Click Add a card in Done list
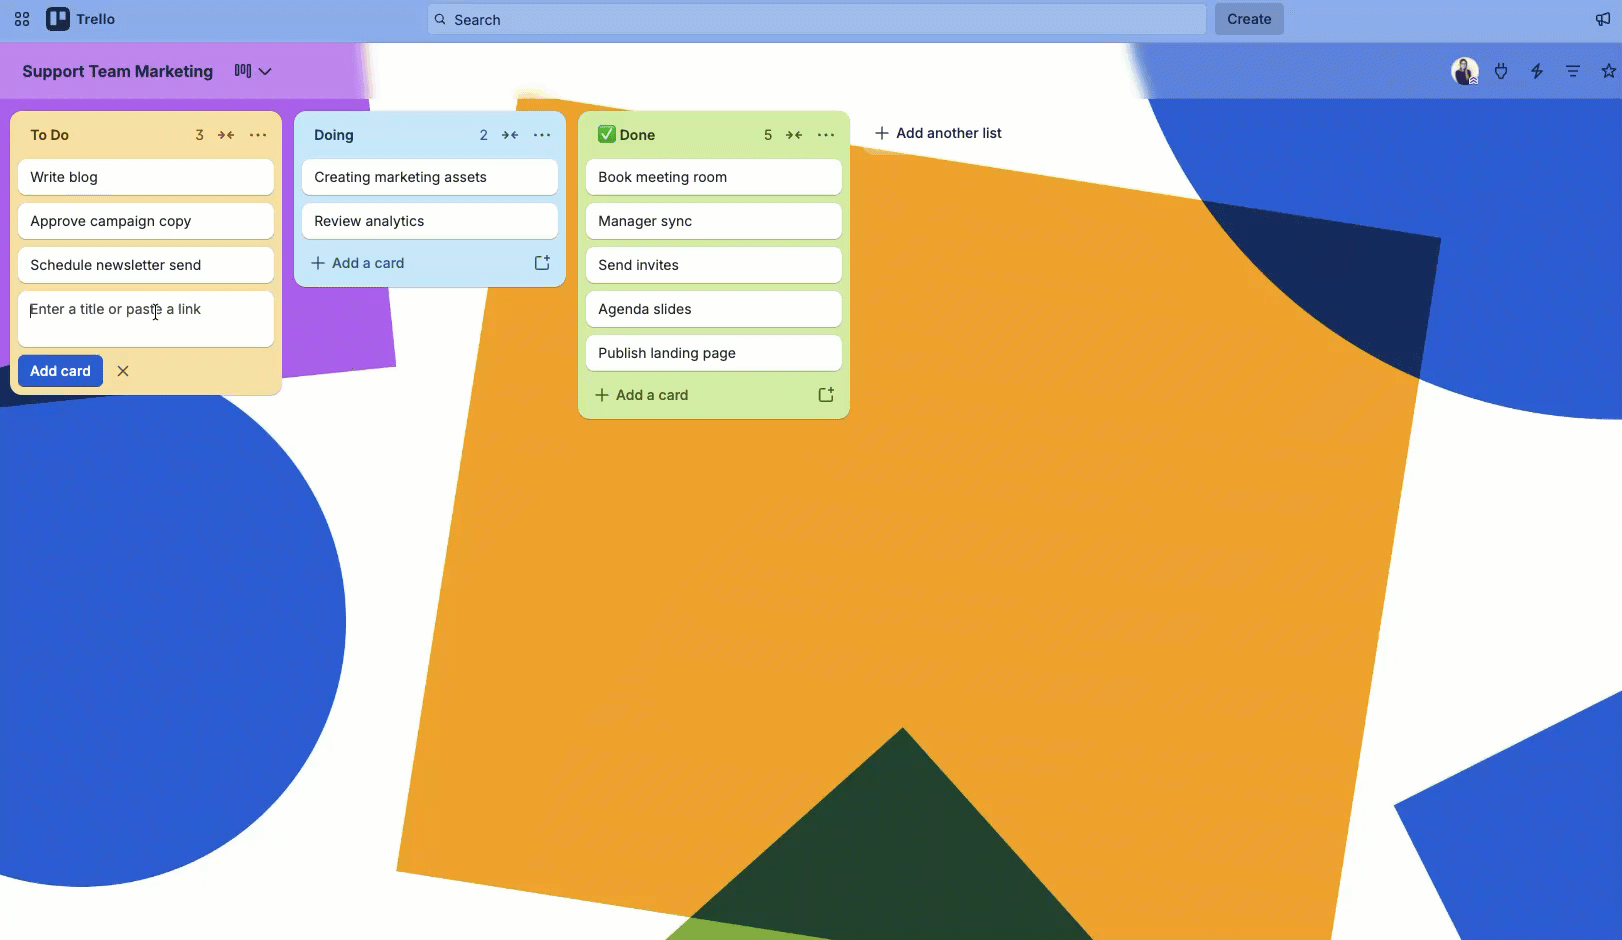The height and width of the screenshot is (940, 1622). tap(642, 395)
